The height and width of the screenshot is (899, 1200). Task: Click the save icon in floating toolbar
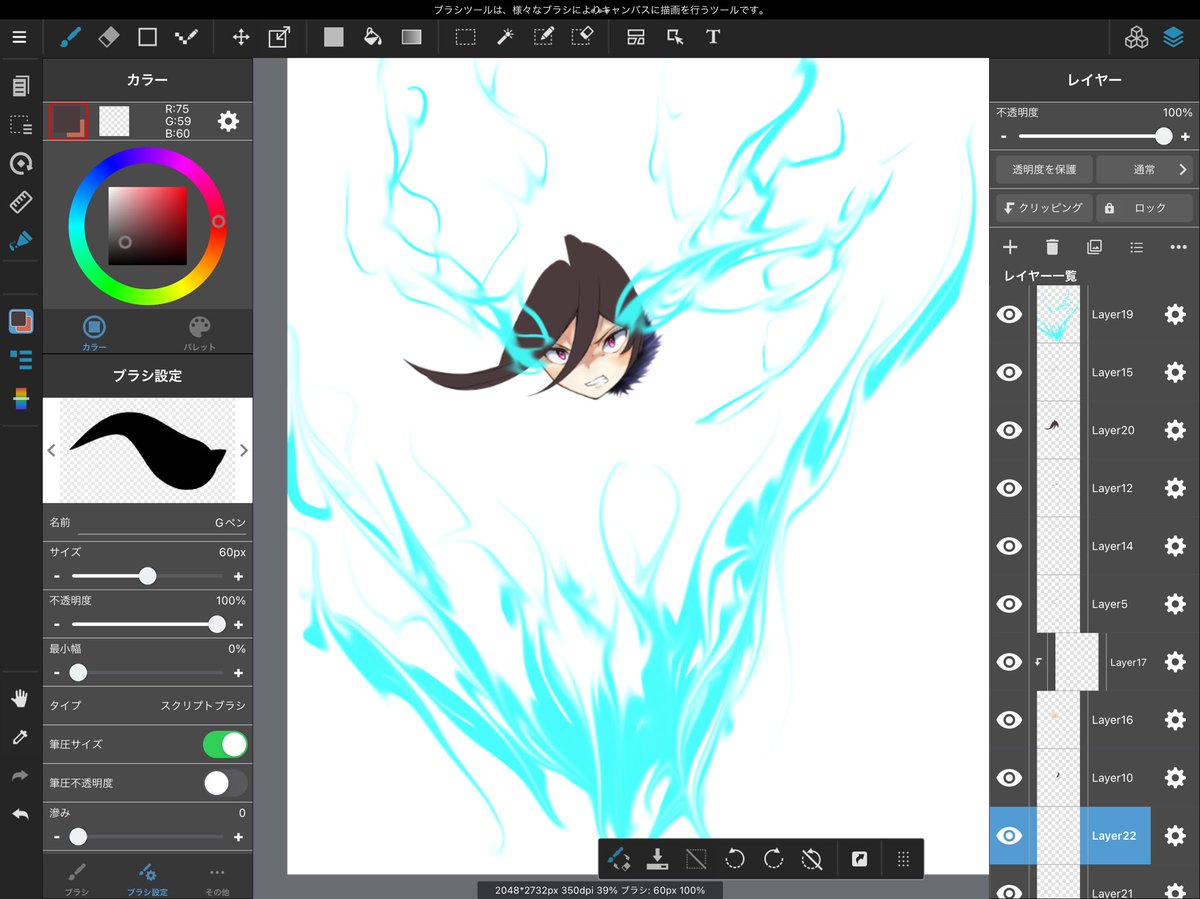[x=657, y=858]
